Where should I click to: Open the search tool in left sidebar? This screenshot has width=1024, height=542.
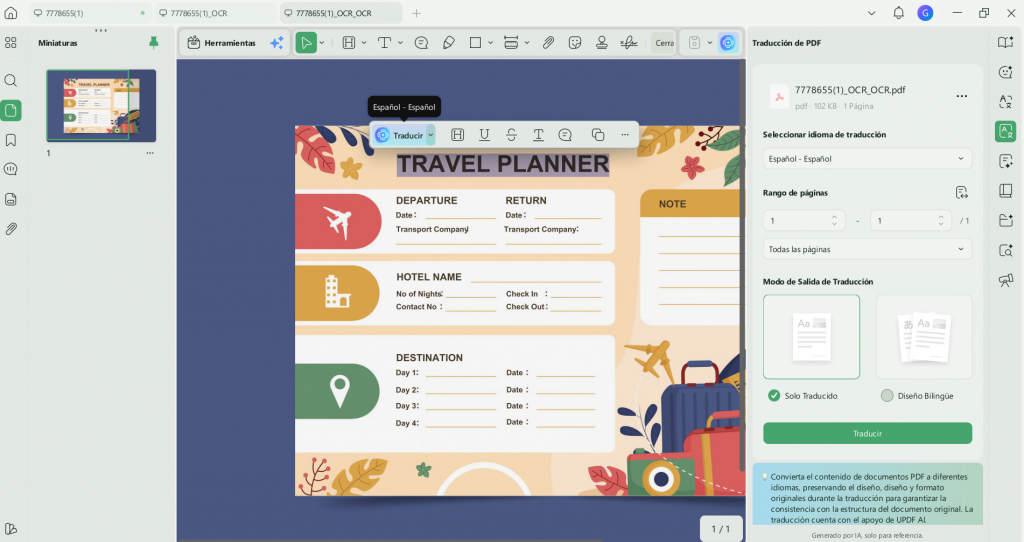tap(10, 80)
